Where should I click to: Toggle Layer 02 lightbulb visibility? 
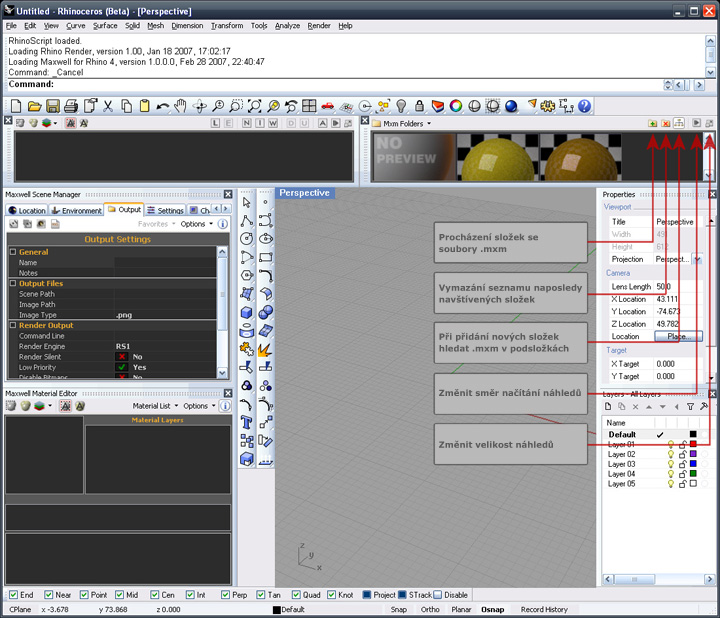pyautogui.click(x=671, y=454)
